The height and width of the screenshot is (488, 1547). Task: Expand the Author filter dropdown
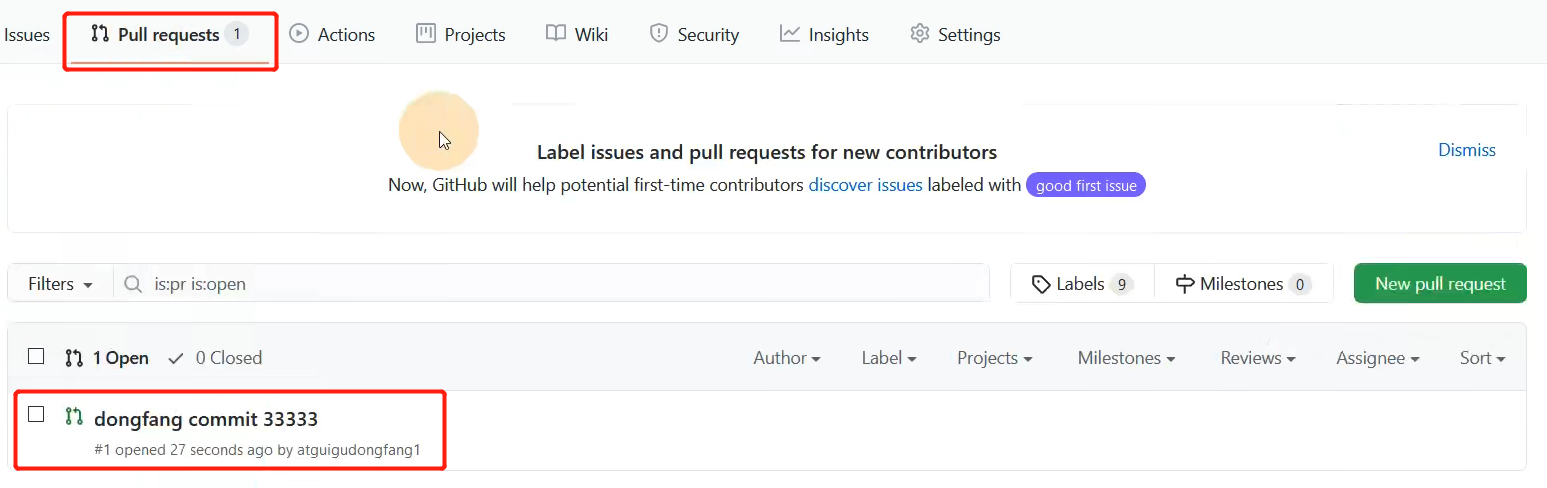click(x=787, y=358)
